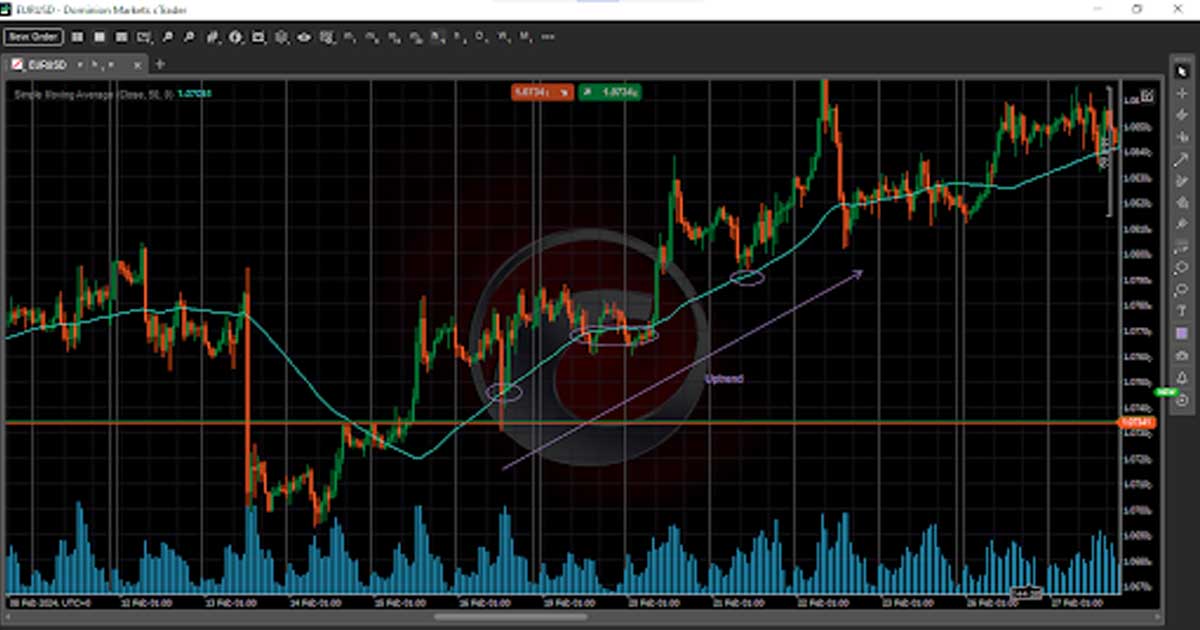Viewport: 1200px width, 630px height.
Task: Click the zoom in magnifier in the toolbar
Action: pyautogui.click(x=167, y=37)
